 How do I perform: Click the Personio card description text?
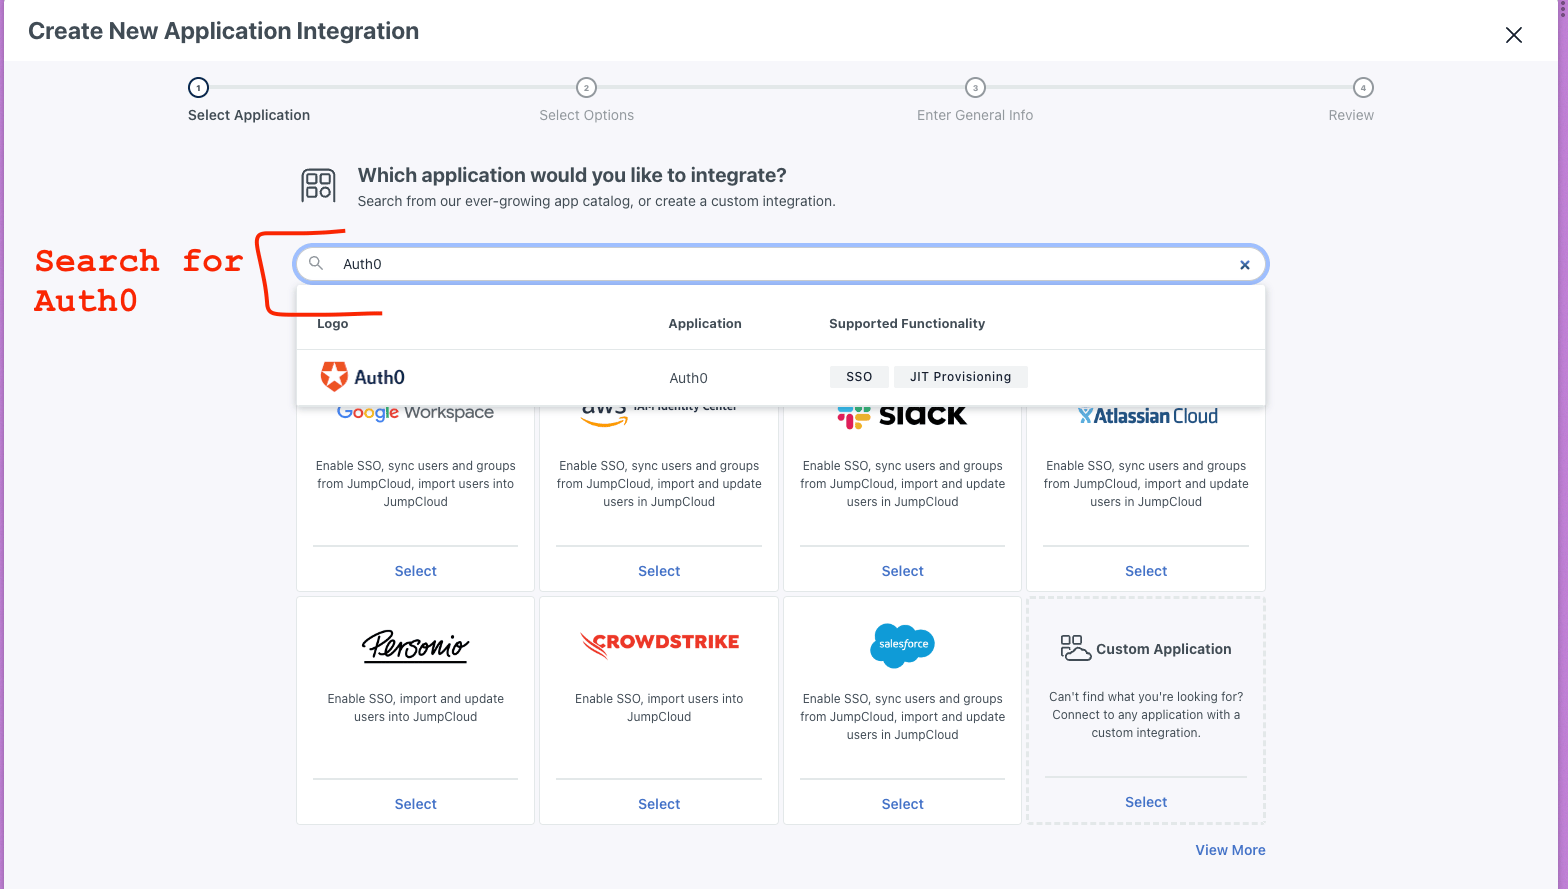click(415, 708)
